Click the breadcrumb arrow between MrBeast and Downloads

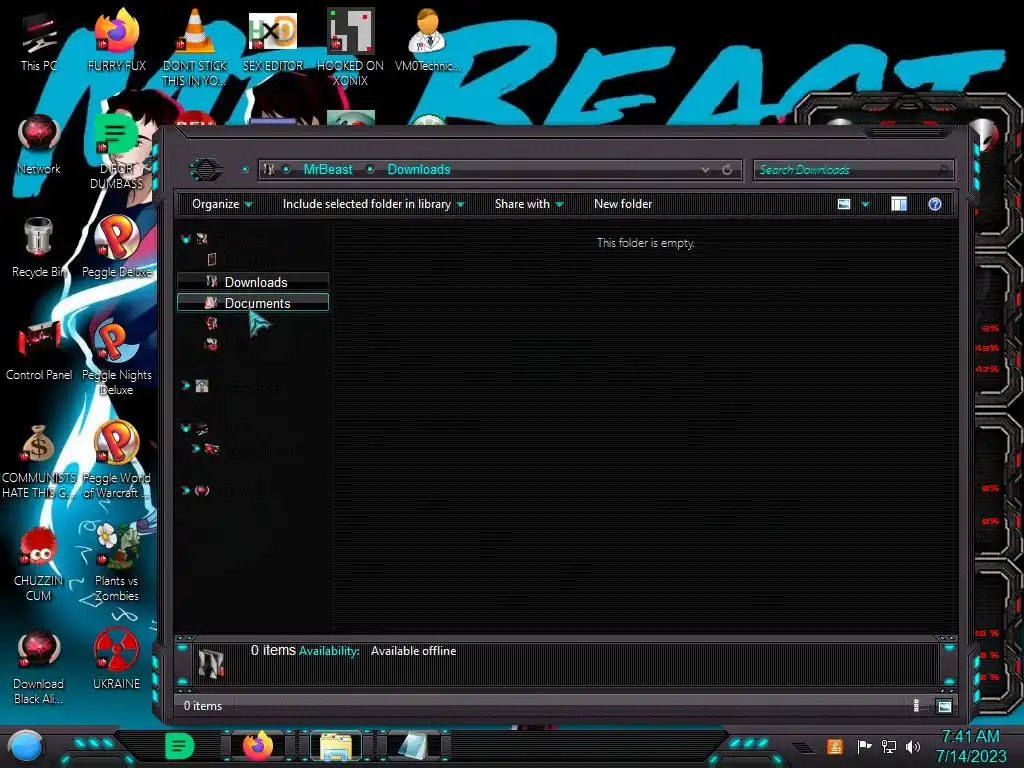tap(370, 170)
